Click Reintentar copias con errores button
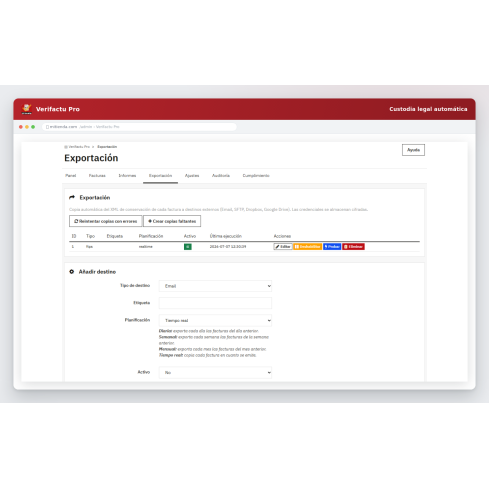The width and height of the screenshot is (489, 489). [106, 221]
